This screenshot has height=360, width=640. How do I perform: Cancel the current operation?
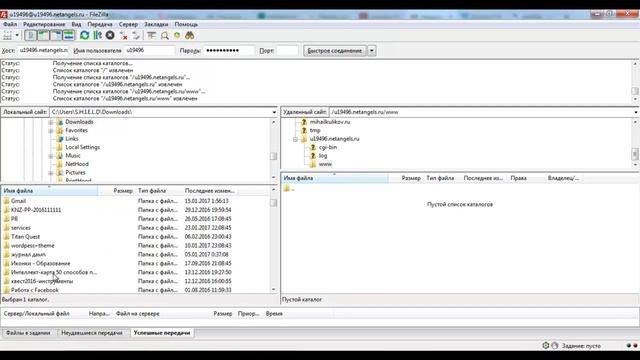pos(110,36)
